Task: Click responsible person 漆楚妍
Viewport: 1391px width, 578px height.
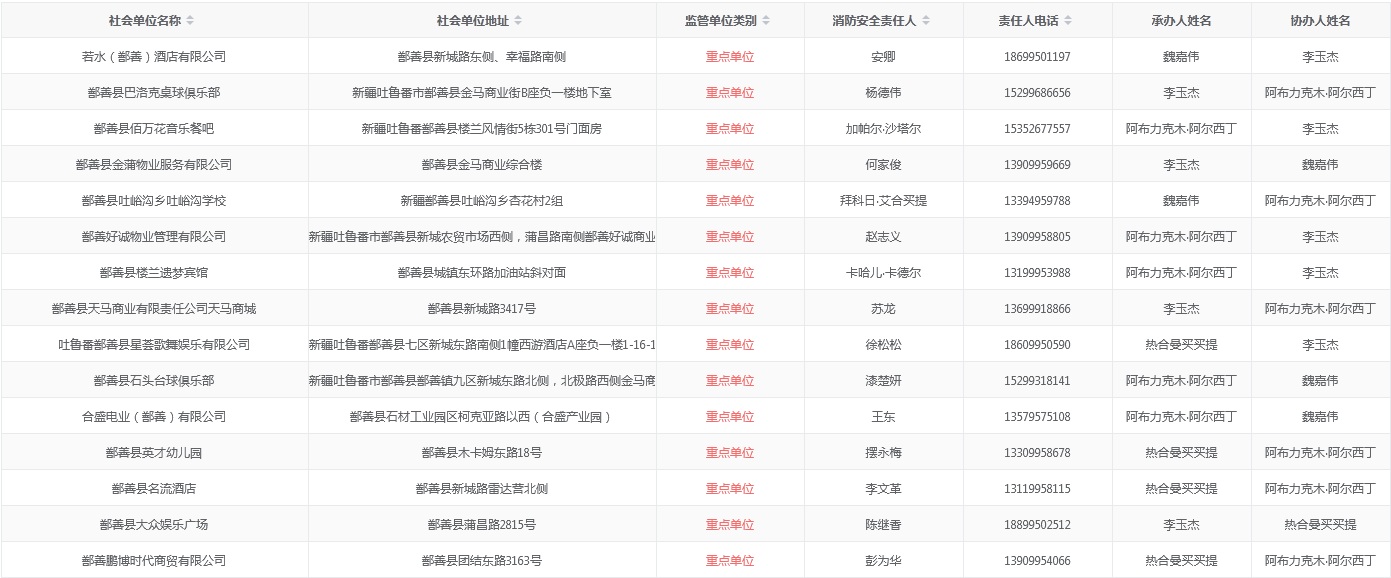Action: coord(883,381)
